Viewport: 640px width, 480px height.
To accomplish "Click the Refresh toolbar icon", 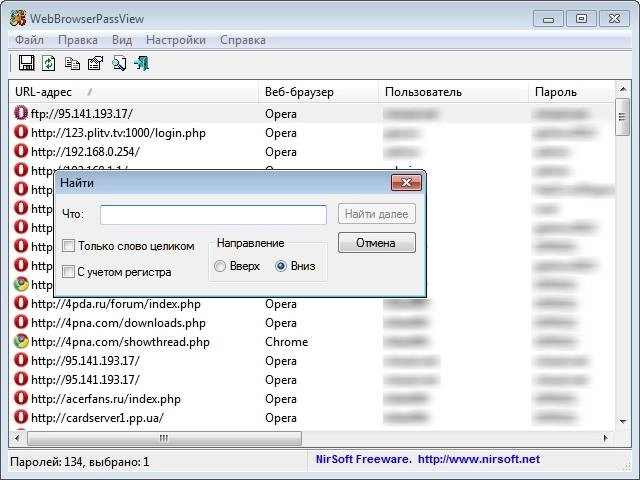I will 49,63.
